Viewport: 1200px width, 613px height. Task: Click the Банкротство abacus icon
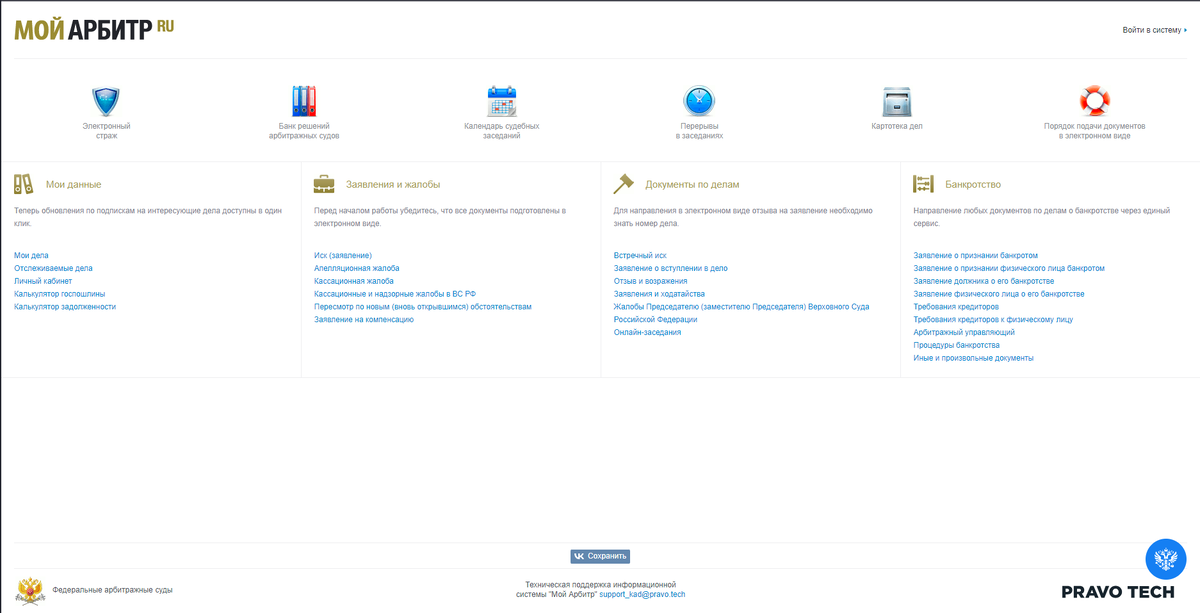[x=924, y=184]
